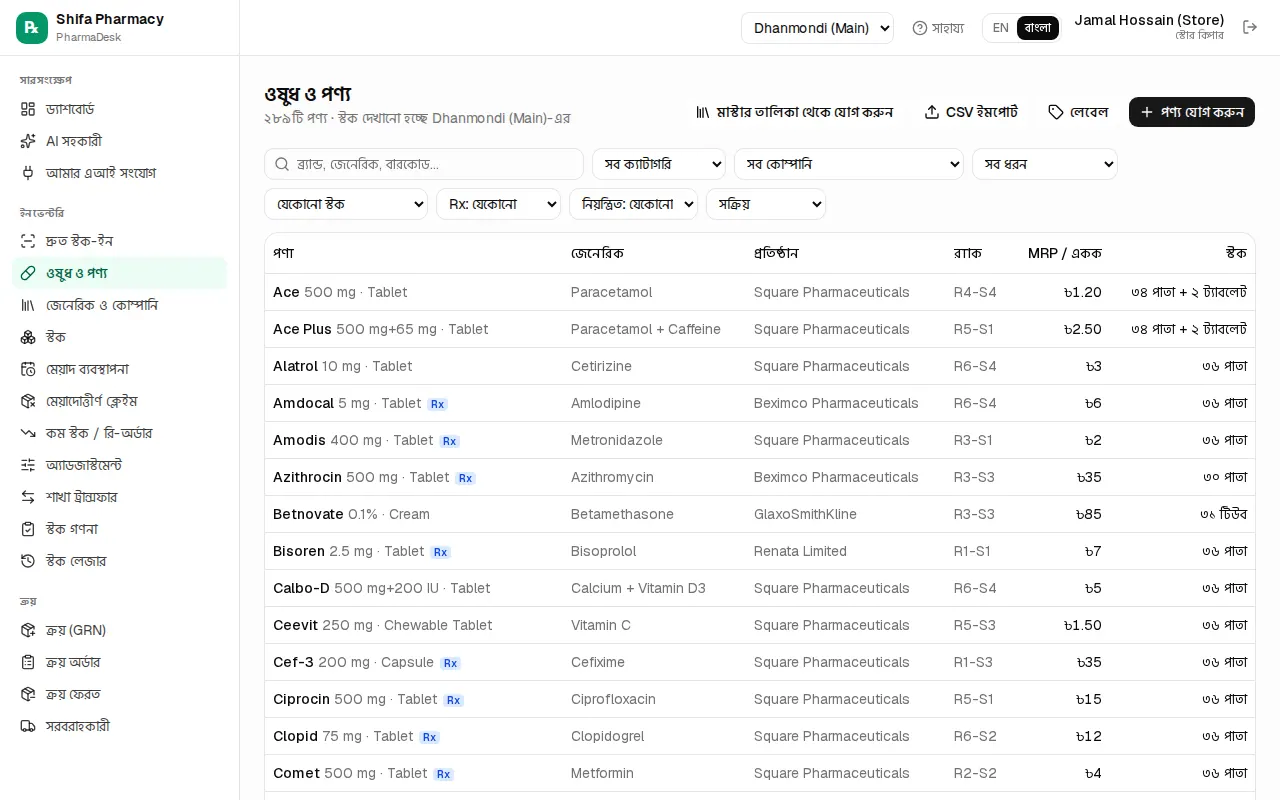Open ক্রয় (GRN) in the sidebar

click(120, 630)
